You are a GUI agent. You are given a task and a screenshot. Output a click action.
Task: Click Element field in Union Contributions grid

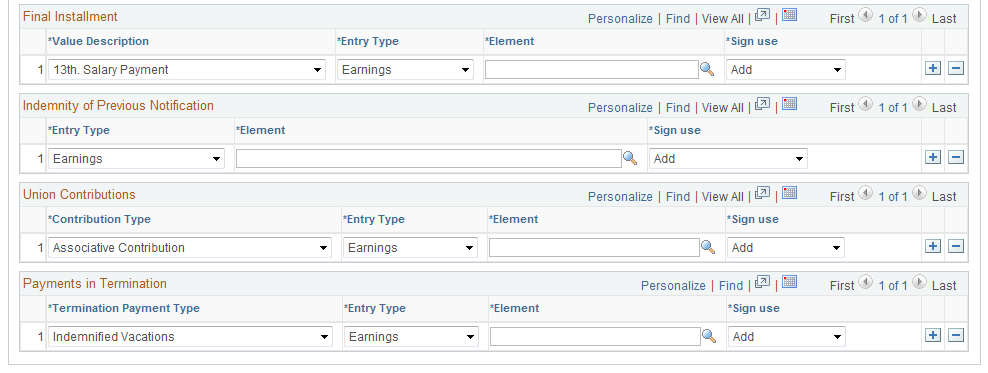pyautogui.click(x=594, y=248)
